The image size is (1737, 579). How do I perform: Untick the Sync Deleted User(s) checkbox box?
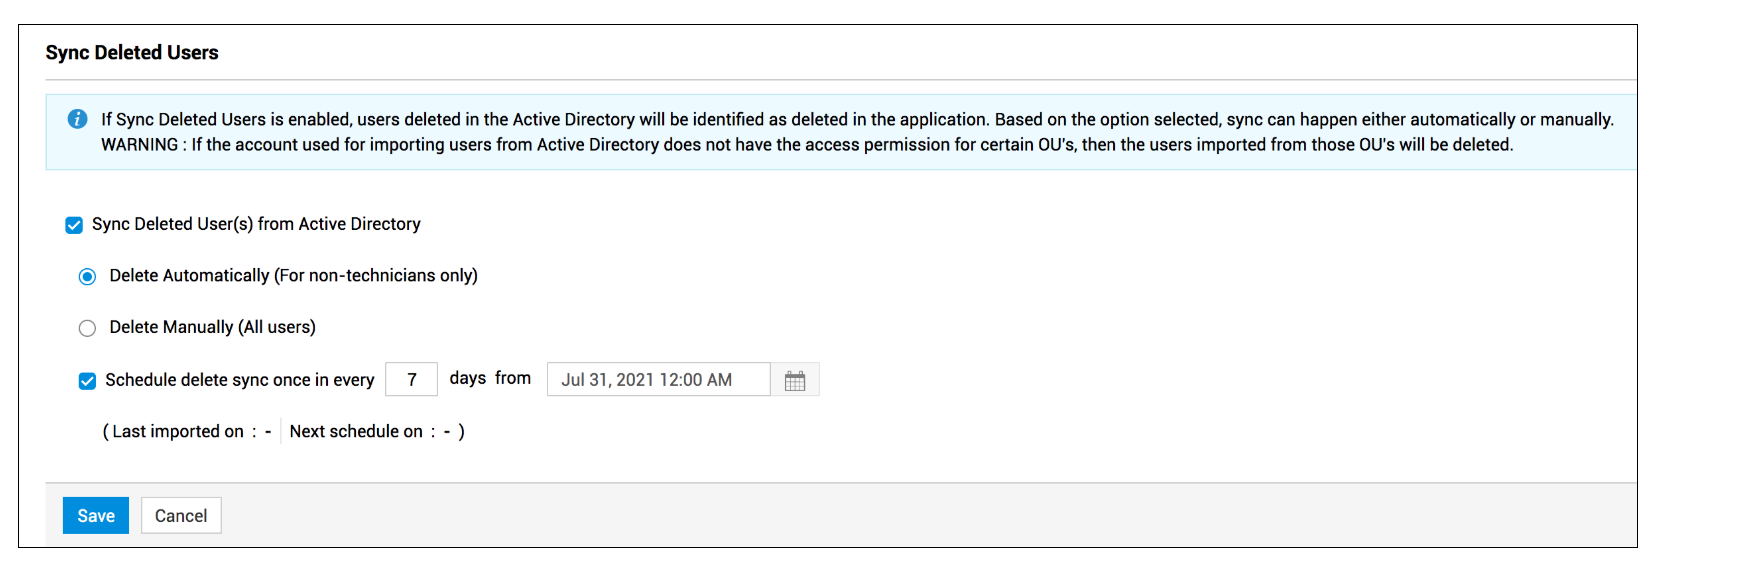click(x=74, y=225)
